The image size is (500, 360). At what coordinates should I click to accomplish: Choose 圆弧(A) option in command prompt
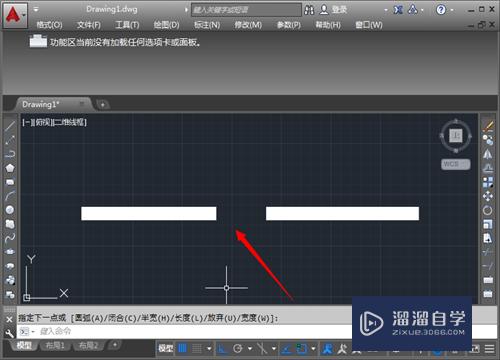(89, 318)
